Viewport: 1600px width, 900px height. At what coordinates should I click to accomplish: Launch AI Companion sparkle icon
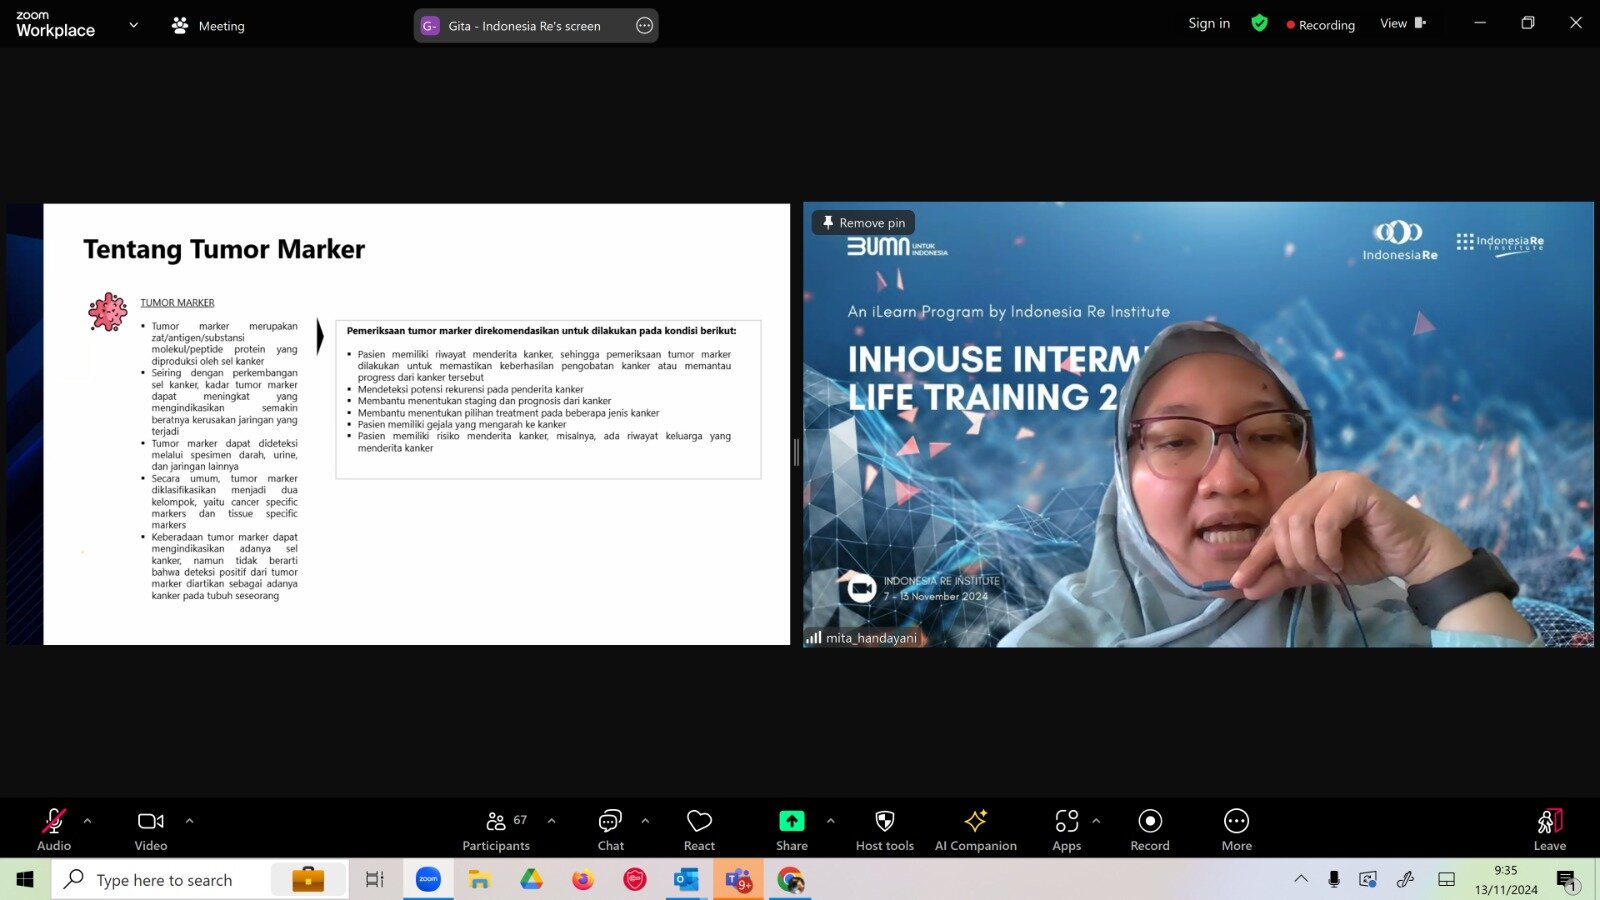(x=976, y=830)
